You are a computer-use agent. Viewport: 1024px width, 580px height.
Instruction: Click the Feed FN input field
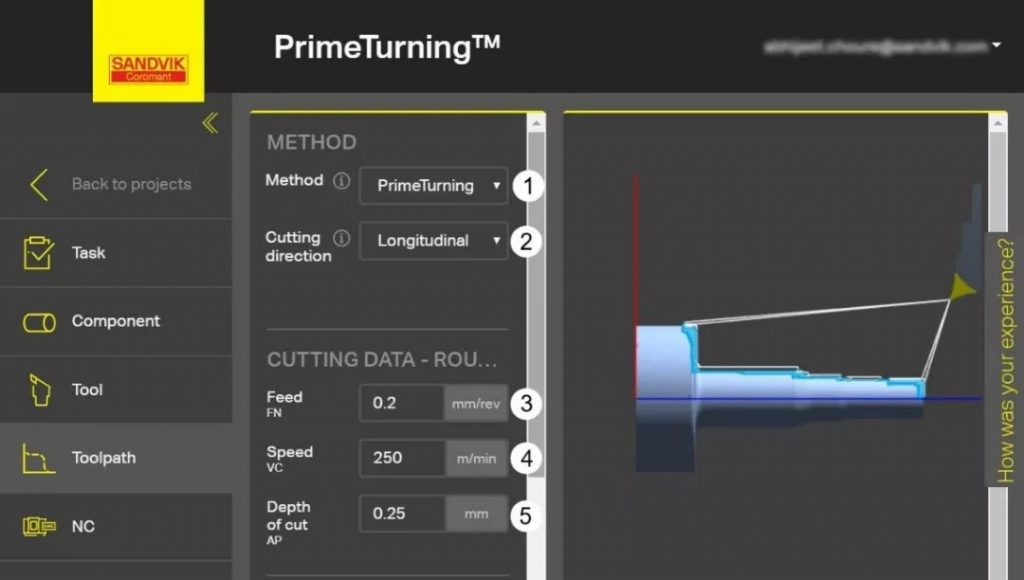[x=402, y=403]
